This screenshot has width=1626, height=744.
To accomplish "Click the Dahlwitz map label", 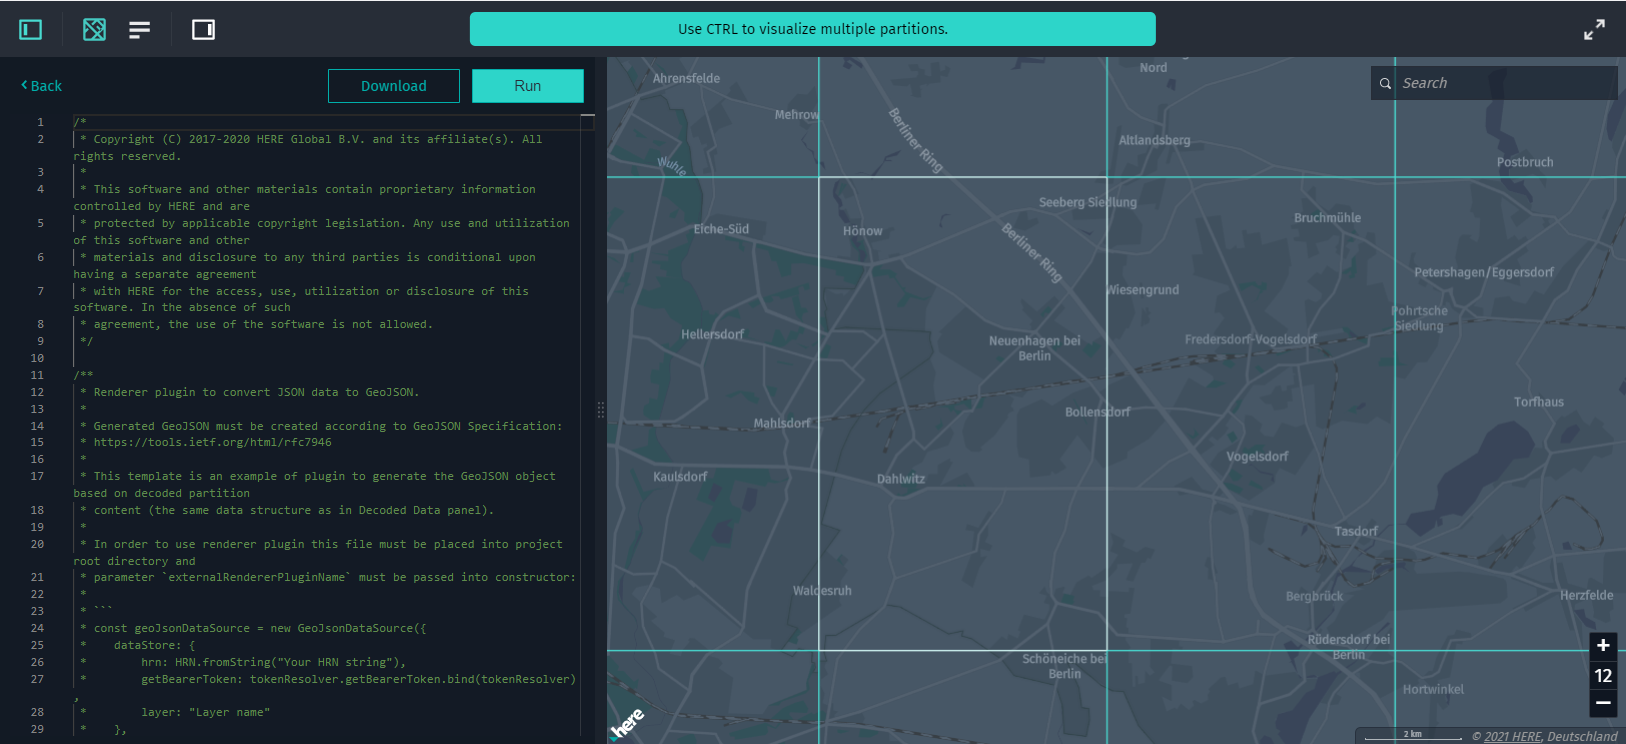I will [901, 479].
